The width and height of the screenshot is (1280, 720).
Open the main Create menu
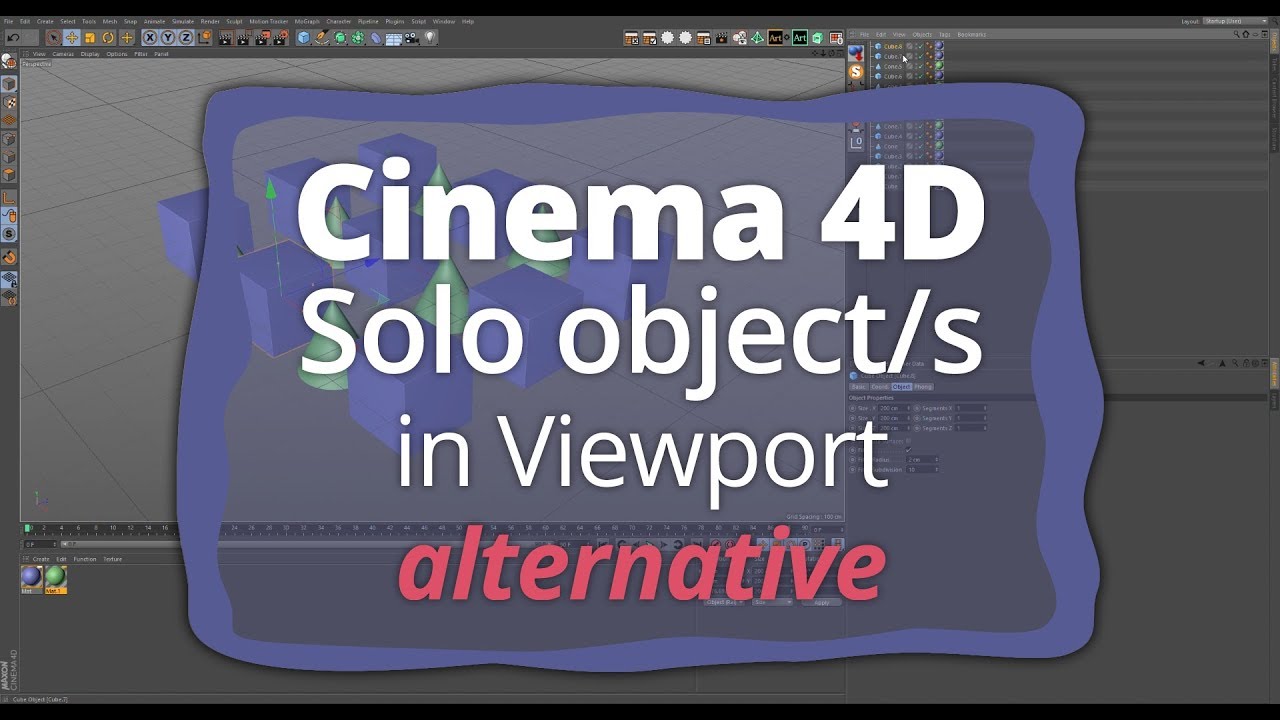(45, 21)
